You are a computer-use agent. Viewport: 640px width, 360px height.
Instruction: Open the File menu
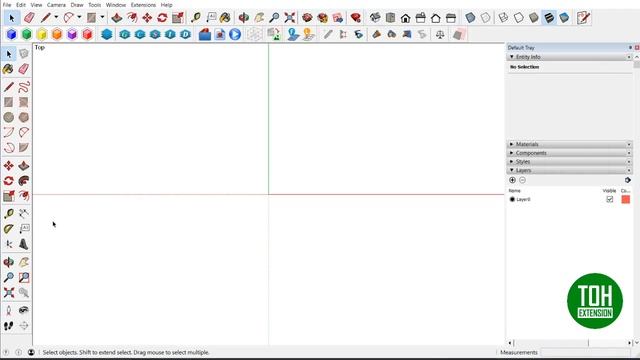[x=7, y=5]
